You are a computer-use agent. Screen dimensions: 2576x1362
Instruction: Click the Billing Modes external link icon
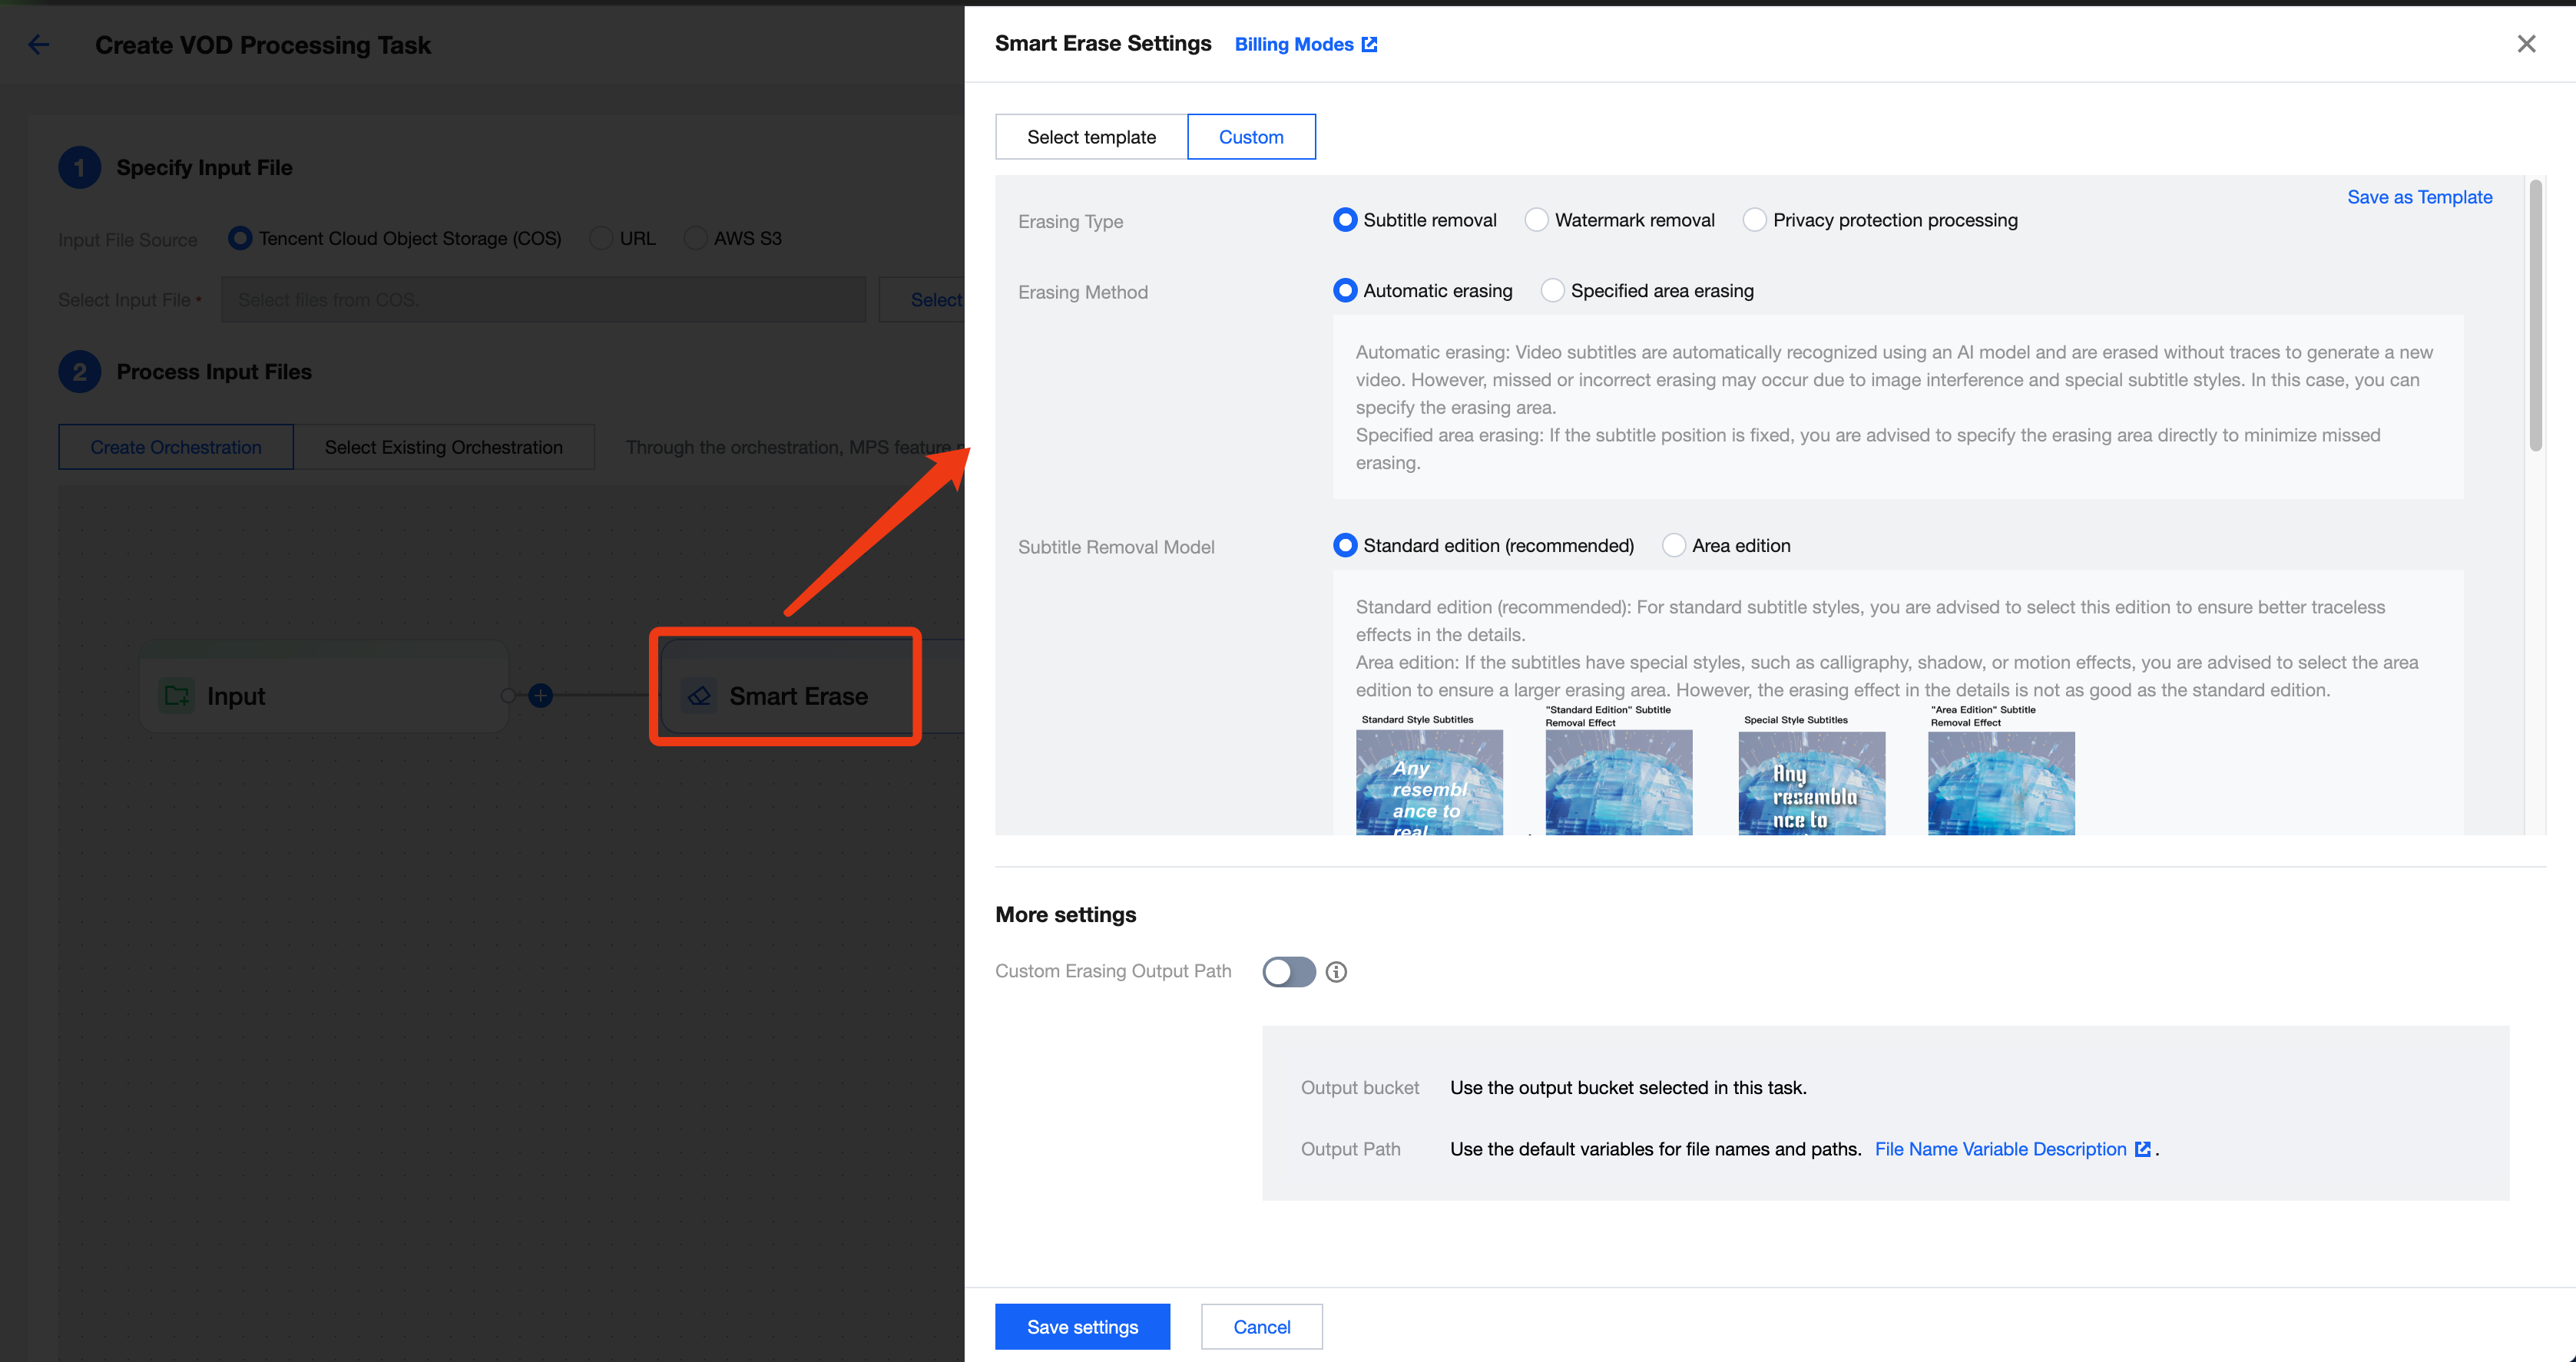(x=1370, y=44)
